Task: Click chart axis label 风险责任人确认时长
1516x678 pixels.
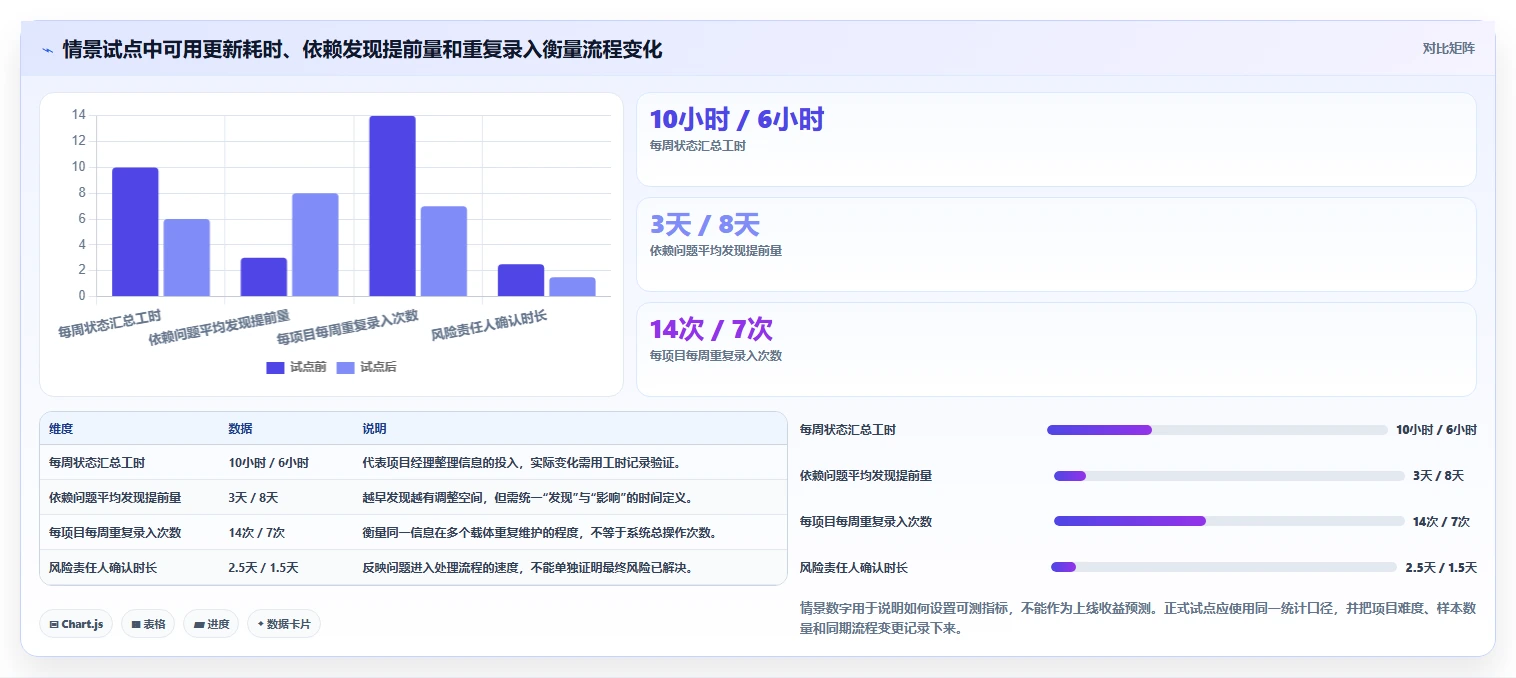Action: pos(489,325)
